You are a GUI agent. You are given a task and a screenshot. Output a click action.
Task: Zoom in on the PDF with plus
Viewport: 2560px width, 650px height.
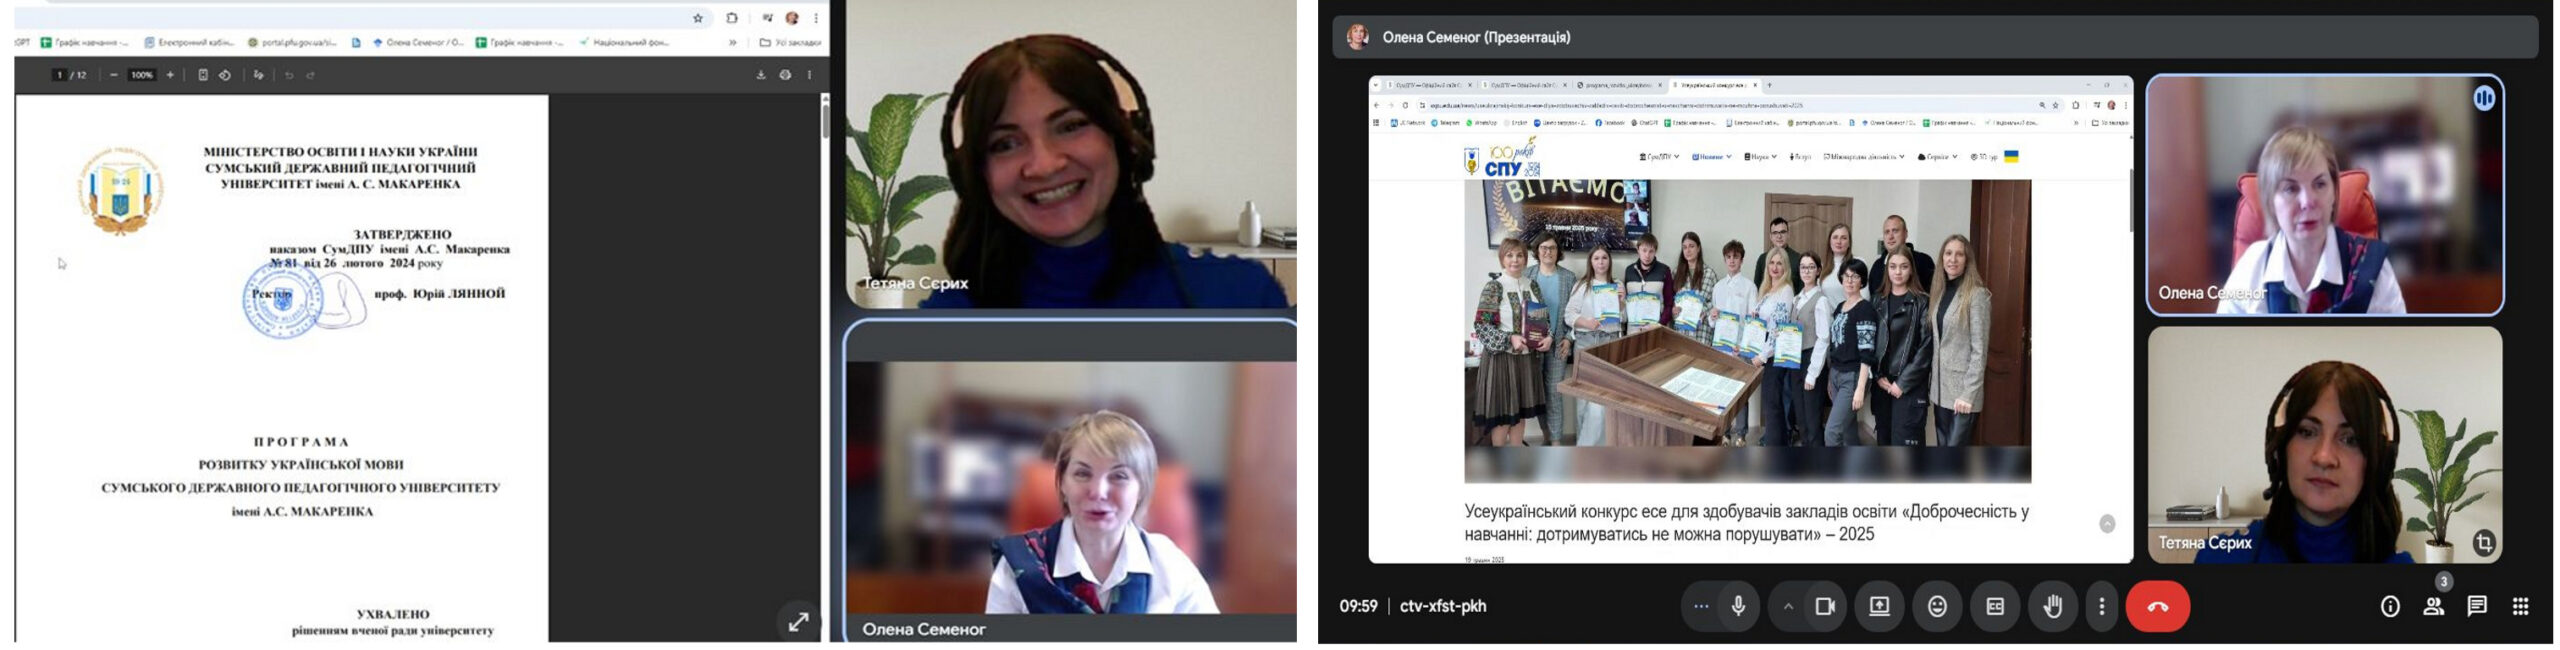point(170,75)
